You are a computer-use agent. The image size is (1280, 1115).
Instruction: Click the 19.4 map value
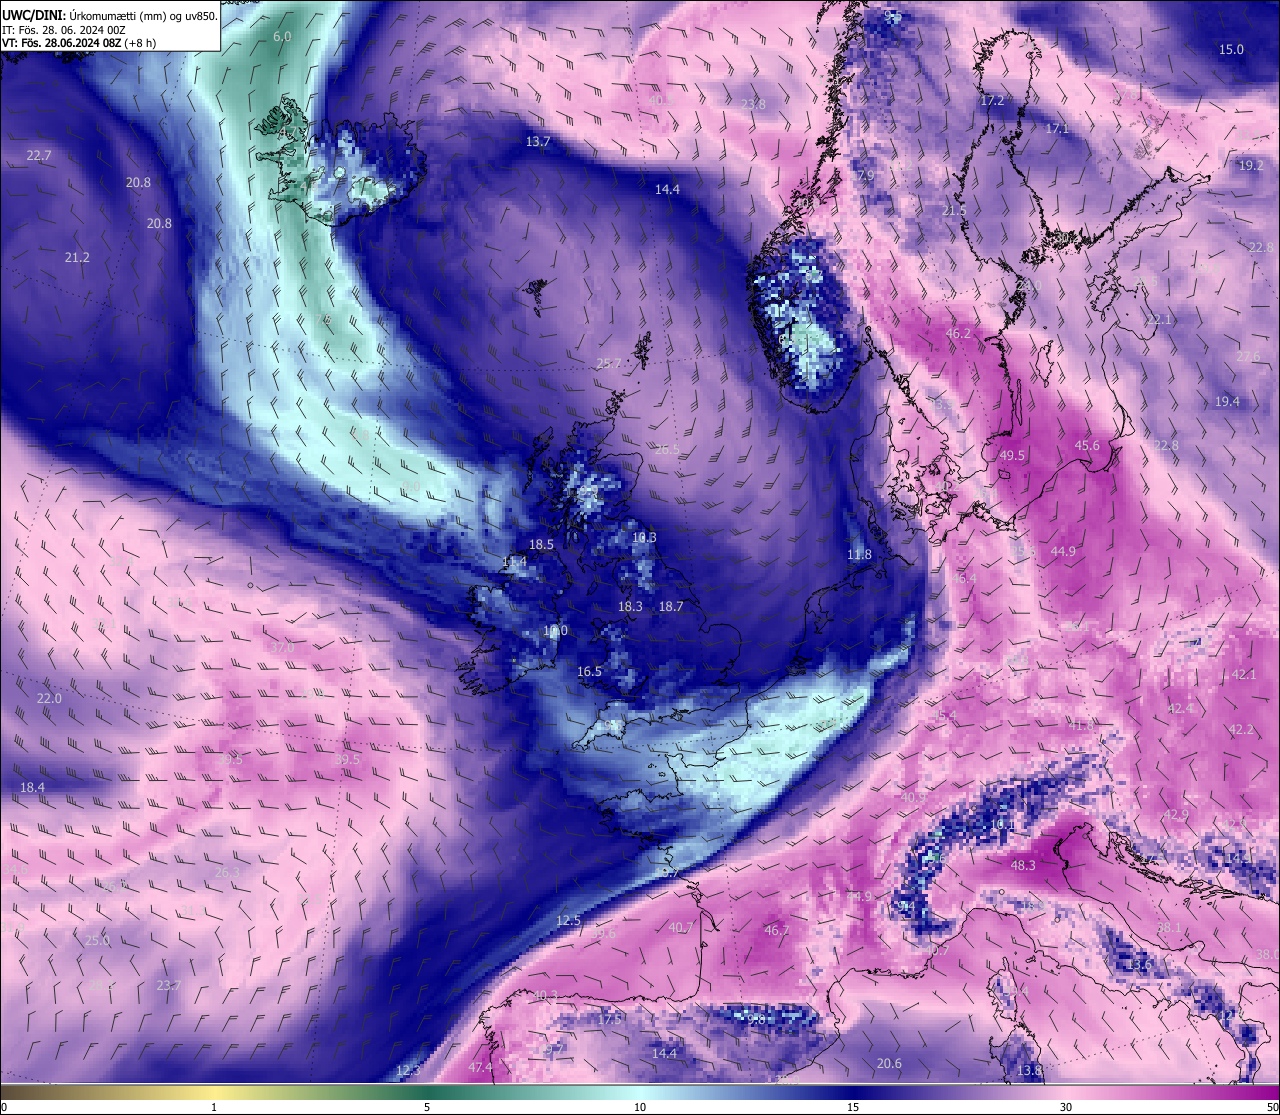(x=1227, y=402)
